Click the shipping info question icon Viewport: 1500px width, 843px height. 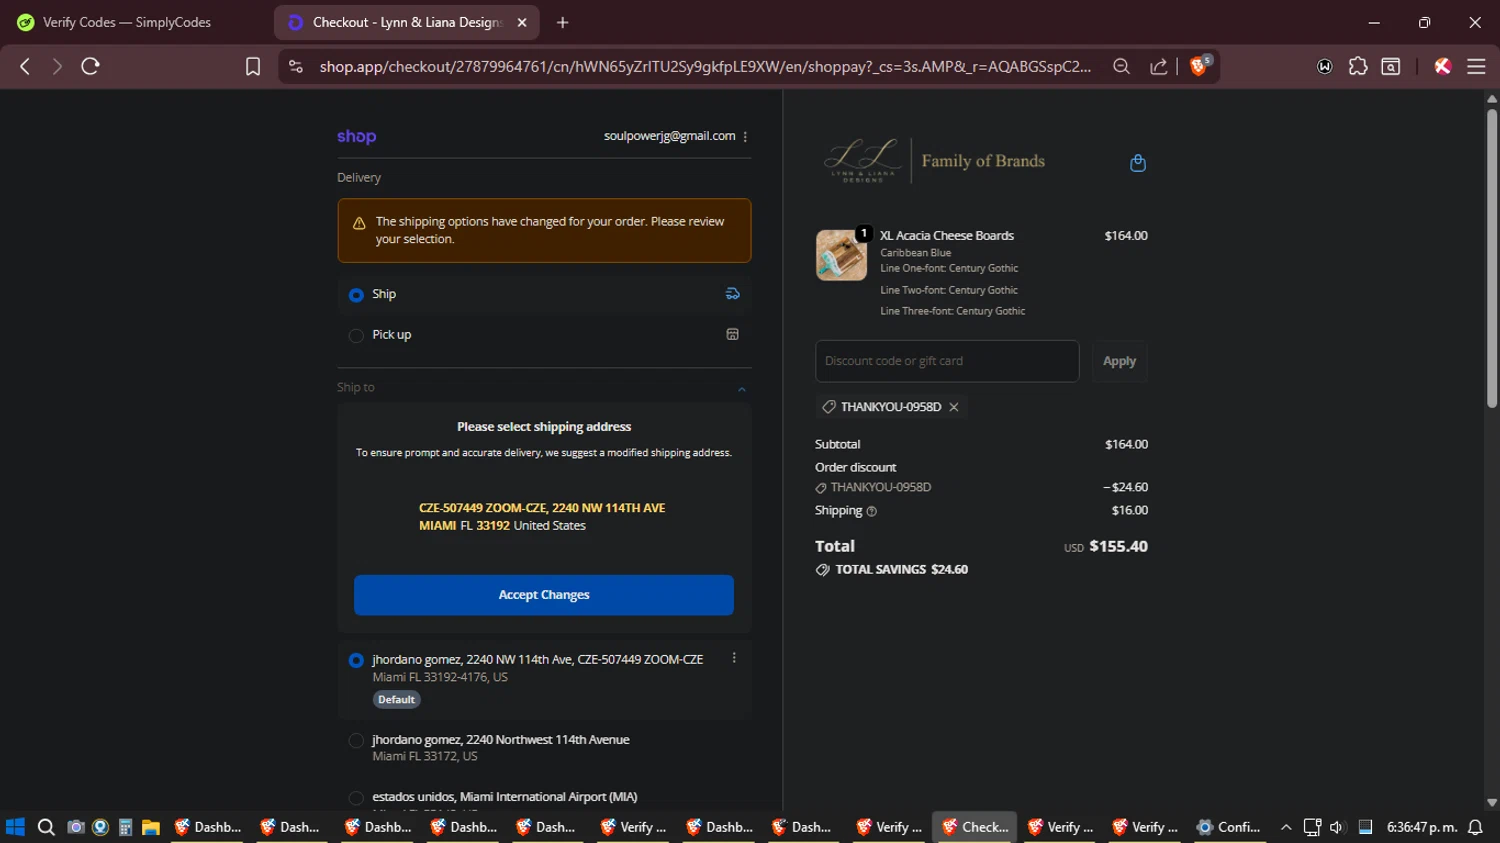(x=871, y=511)
